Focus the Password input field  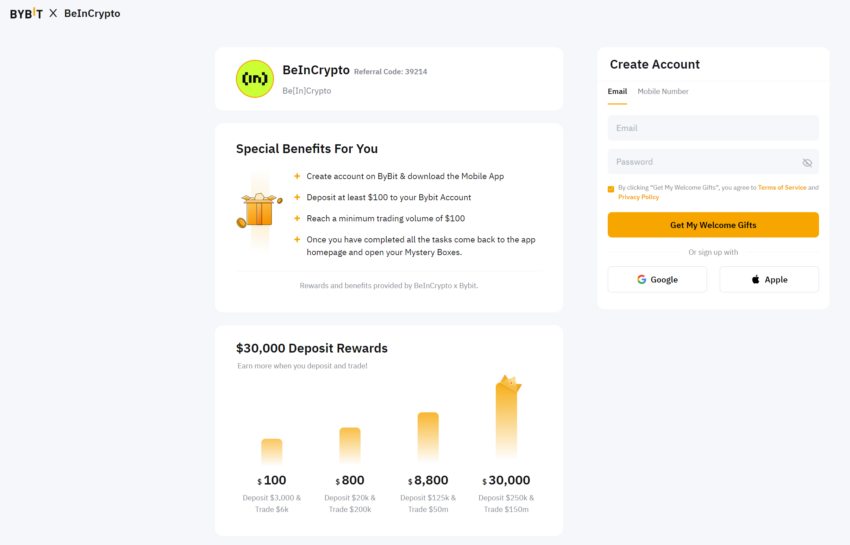pyautogui.click(x=713, y=162)
